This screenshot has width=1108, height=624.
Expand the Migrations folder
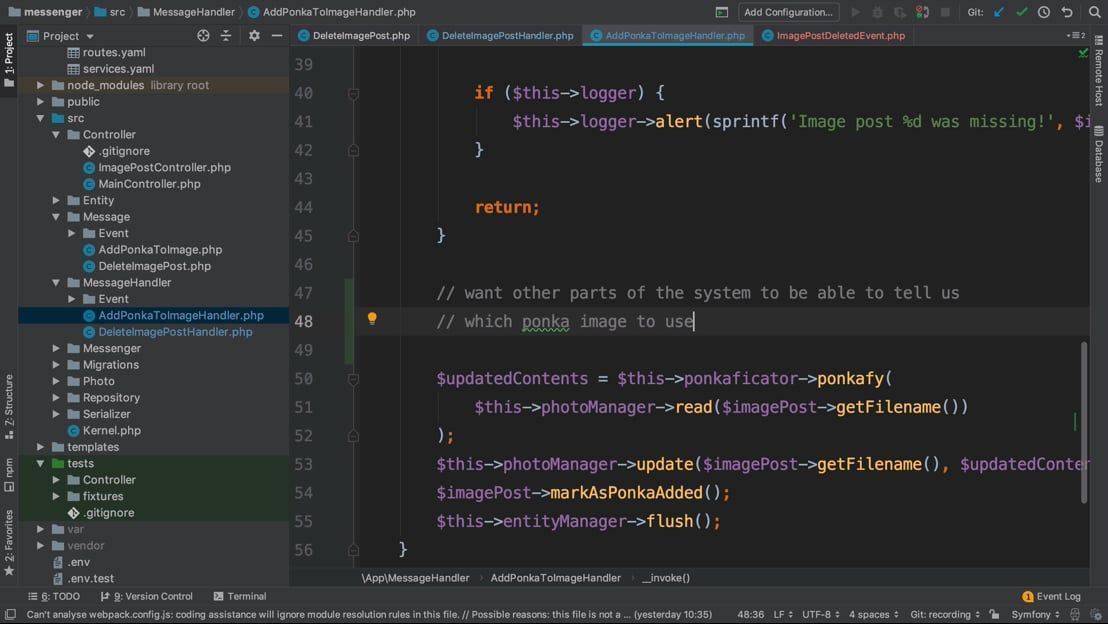(56, 365)
